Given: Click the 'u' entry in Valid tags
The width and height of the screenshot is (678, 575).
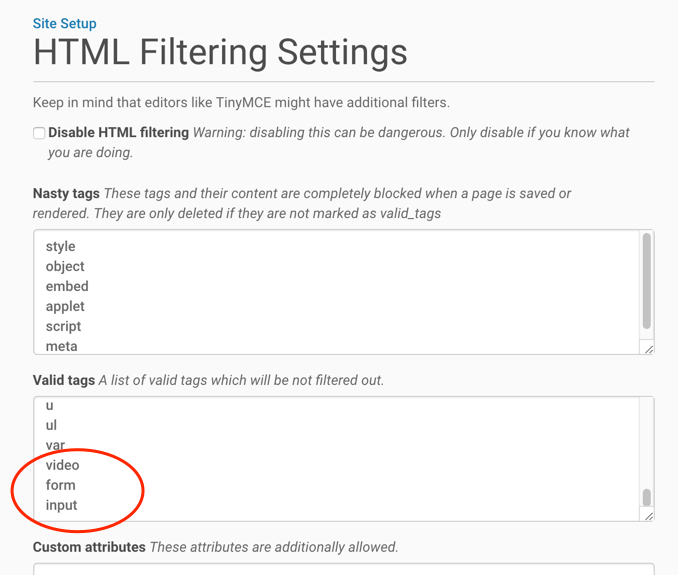Looking at the screenshot, I should [x=50, y=406].
